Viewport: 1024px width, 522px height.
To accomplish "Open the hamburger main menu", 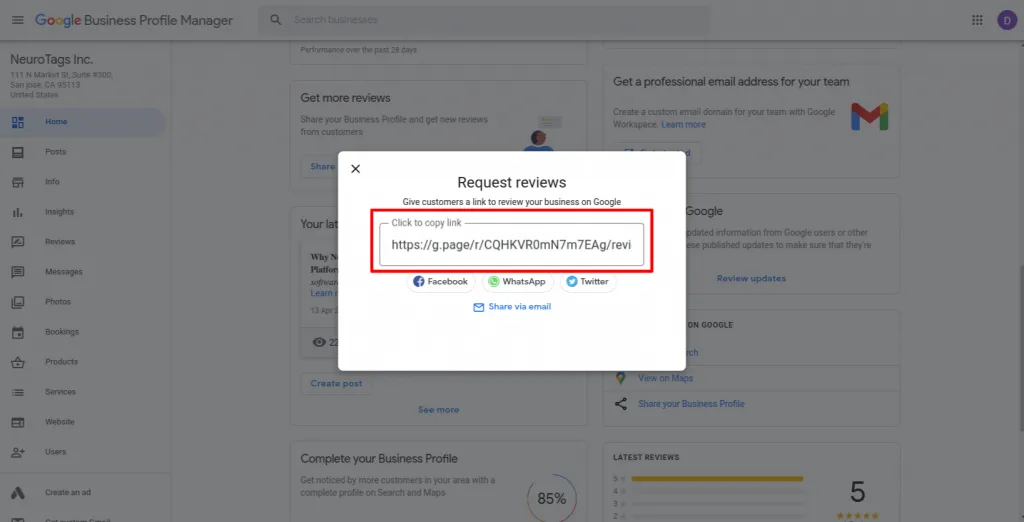I will click(x=18, y=20).
